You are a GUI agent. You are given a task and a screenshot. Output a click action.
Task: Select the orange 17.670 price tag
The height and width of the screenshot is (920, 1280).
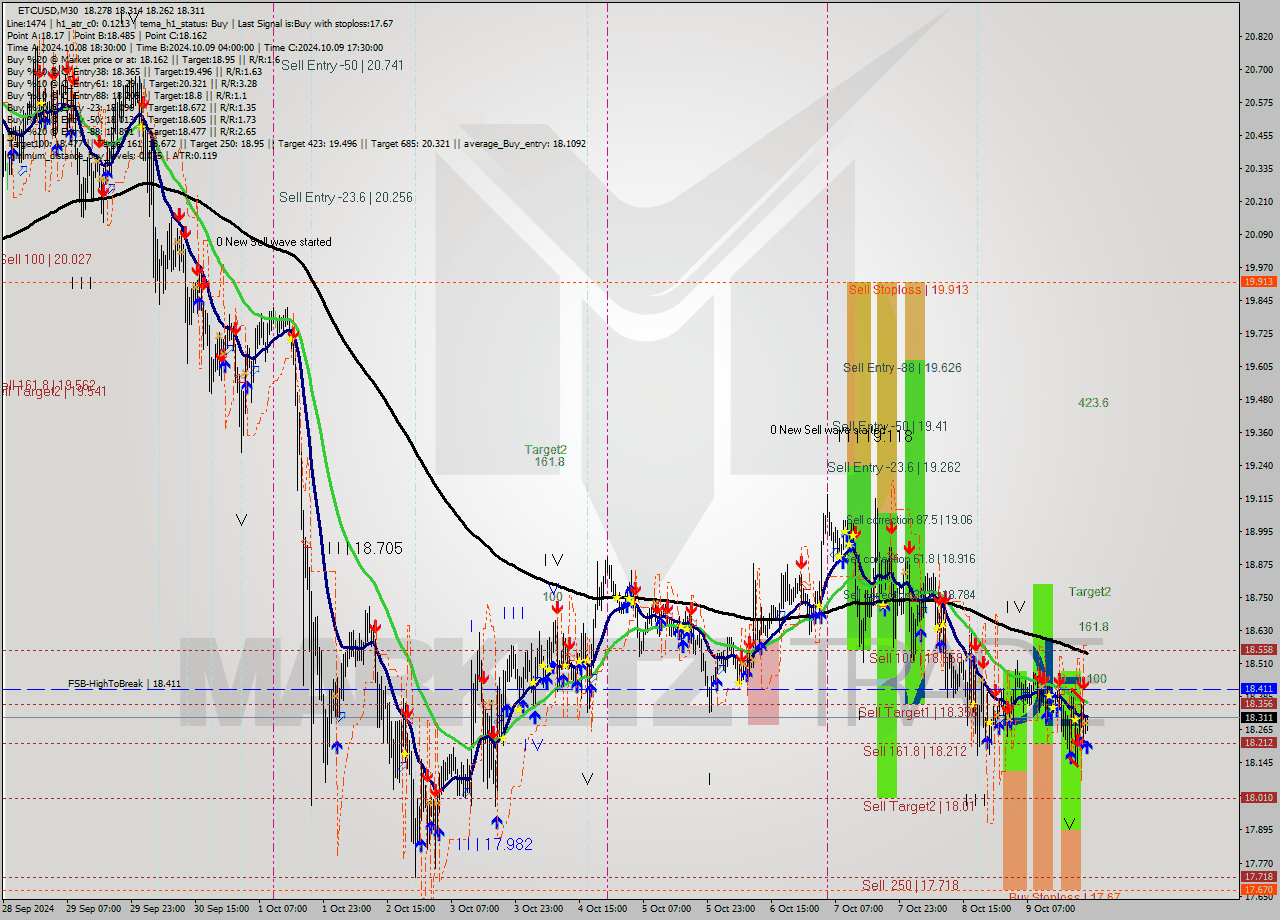[x=1258, y=889]
